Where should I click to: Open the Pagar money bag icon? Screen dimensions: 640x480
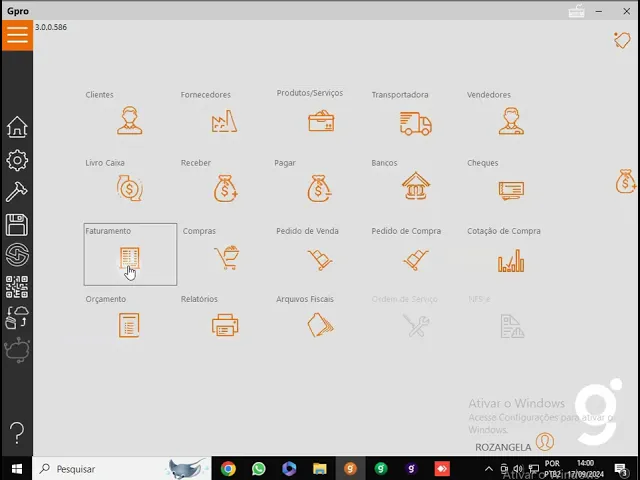pos(319,189)
